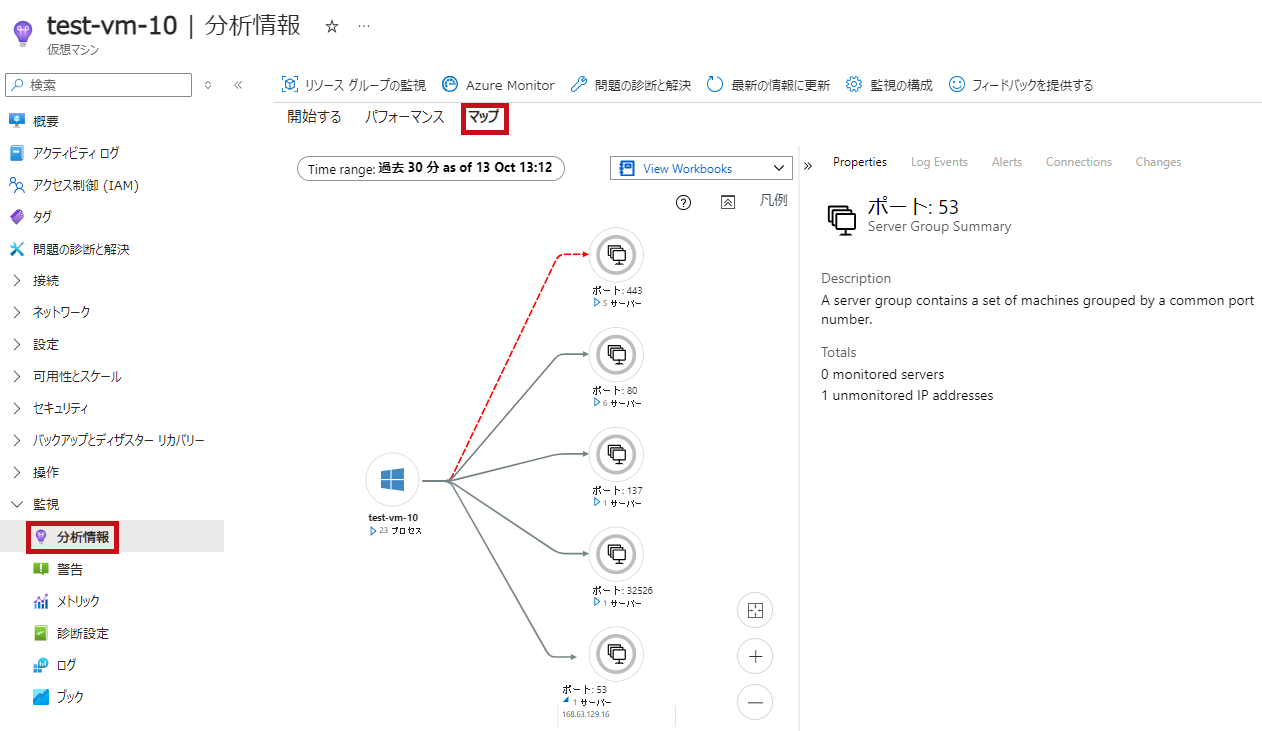
Task: Click 問題の診断と解決 in the toolbar
Action: (631, 85)
